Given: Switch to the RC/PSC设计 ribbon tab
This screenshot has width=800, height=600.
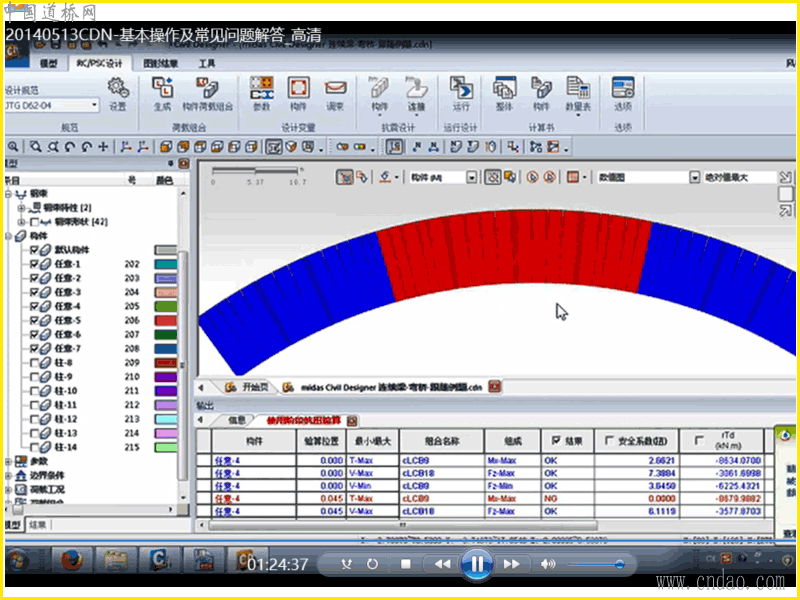Looking at the screenshot, I should [99, 63].
